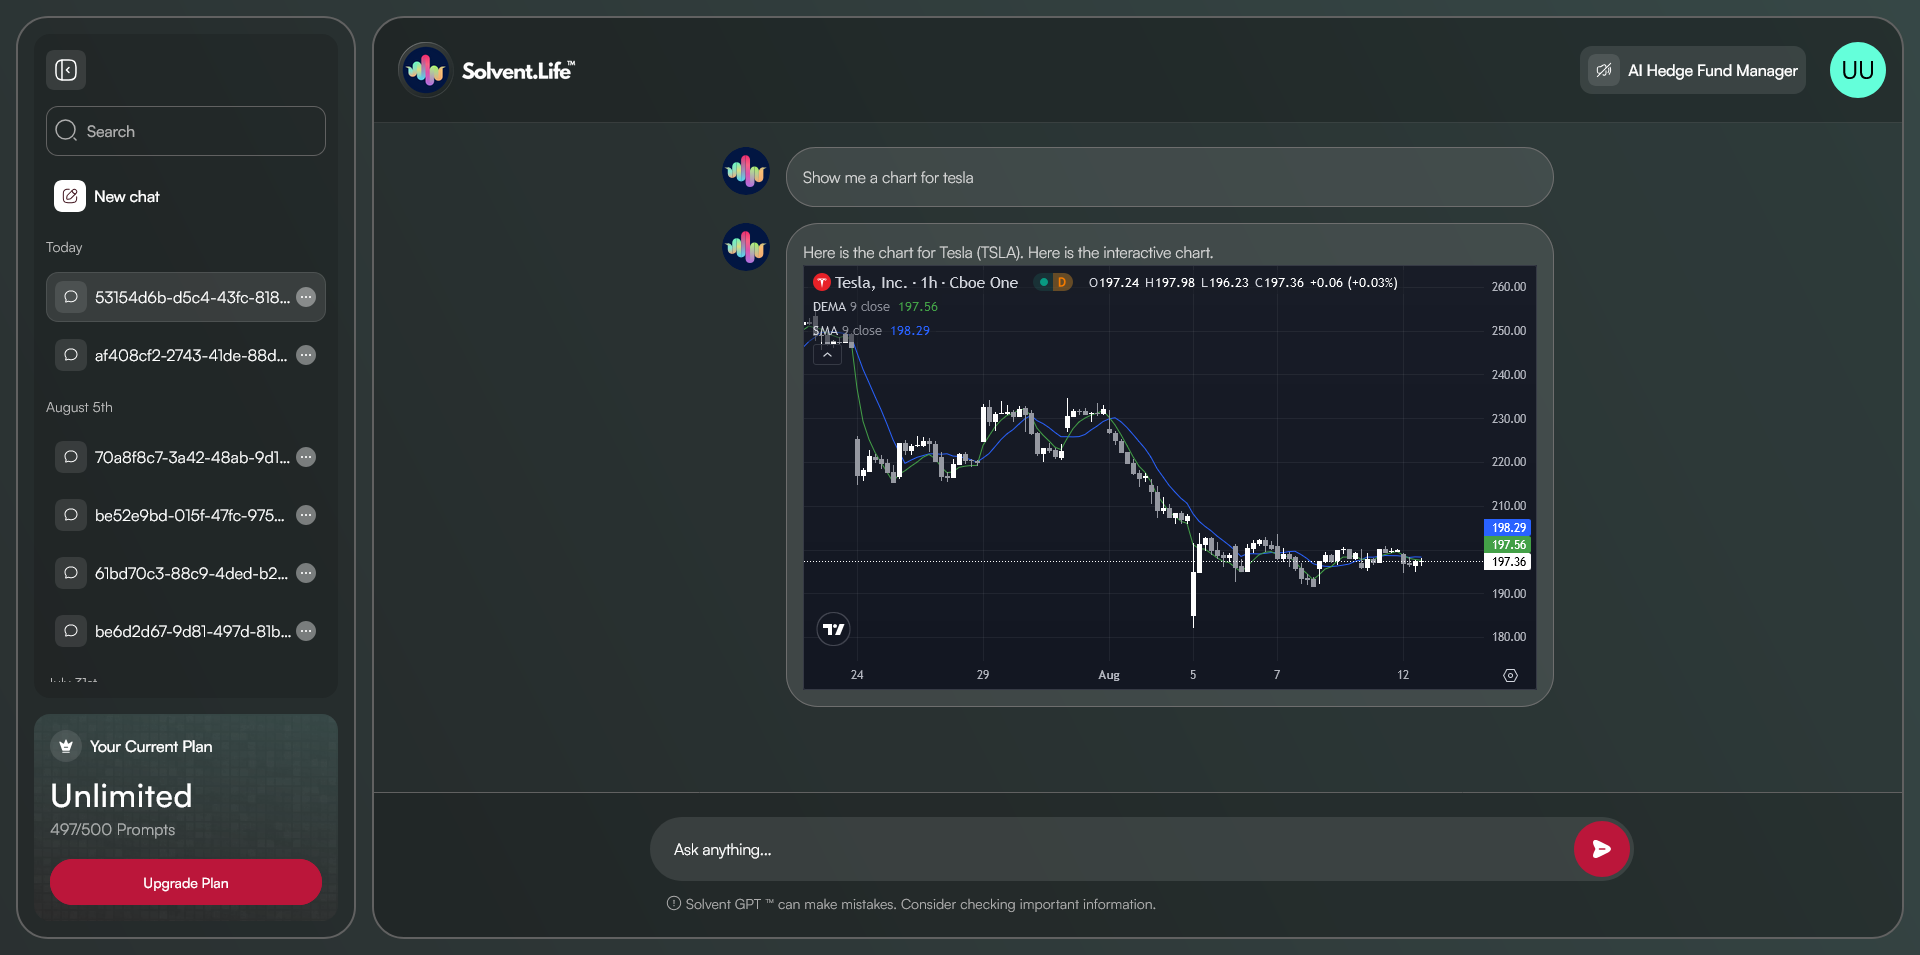The width and height of the screenshot is (1920, 955).
Task: Send message with red arrow button
Action: tap(1602, 849)
